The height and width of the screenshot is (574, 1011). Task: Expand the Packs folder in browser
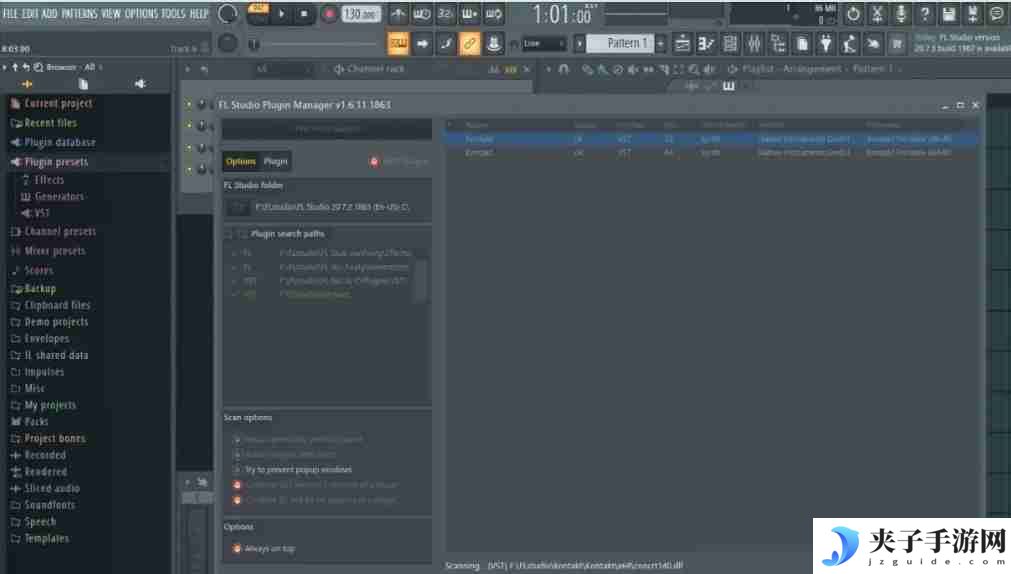click(x=36, y=422)
